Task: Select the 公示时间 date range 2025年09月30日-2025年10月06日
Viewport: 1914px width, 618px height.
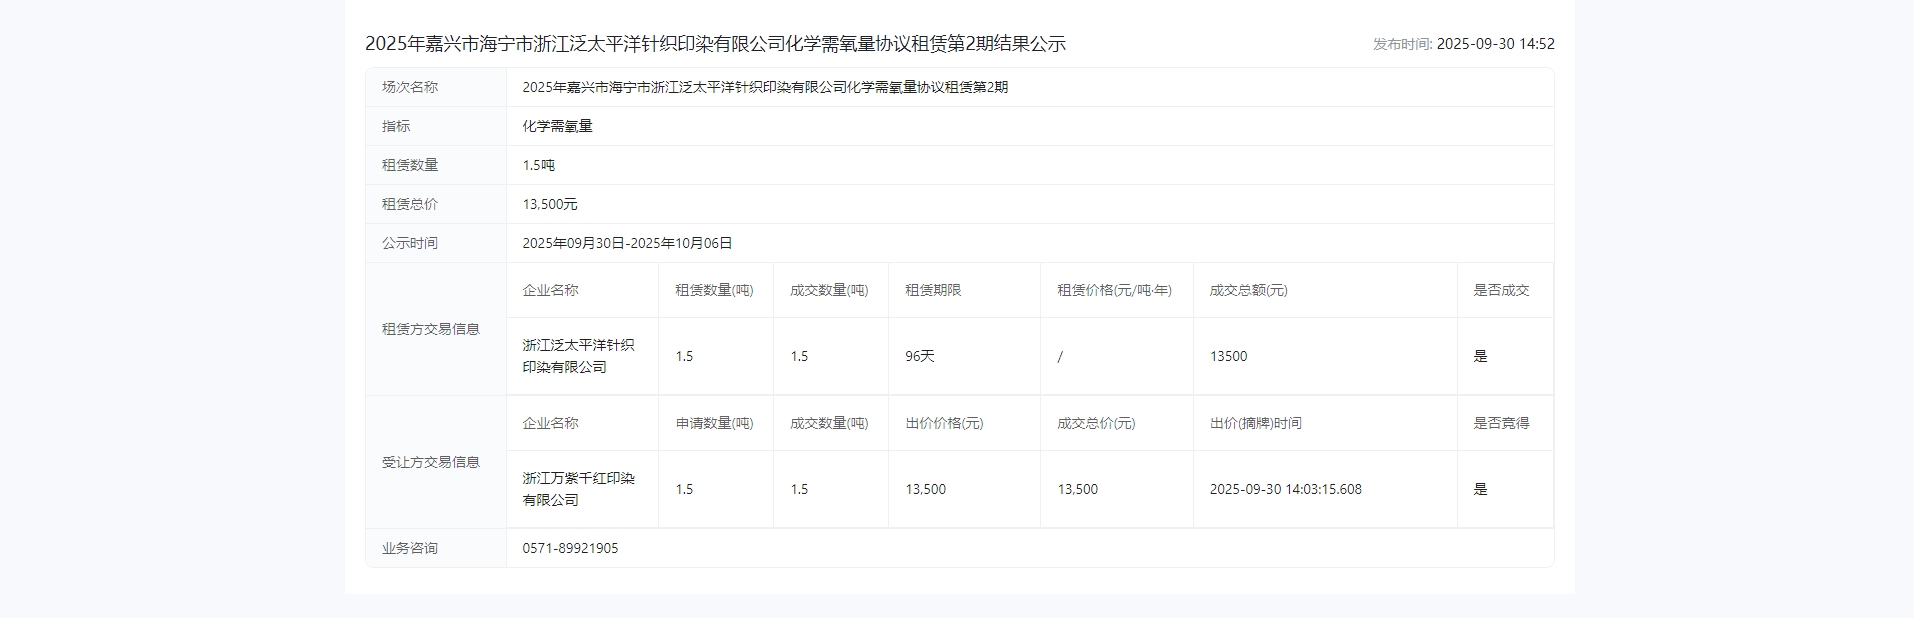Action: coord(627,243)
